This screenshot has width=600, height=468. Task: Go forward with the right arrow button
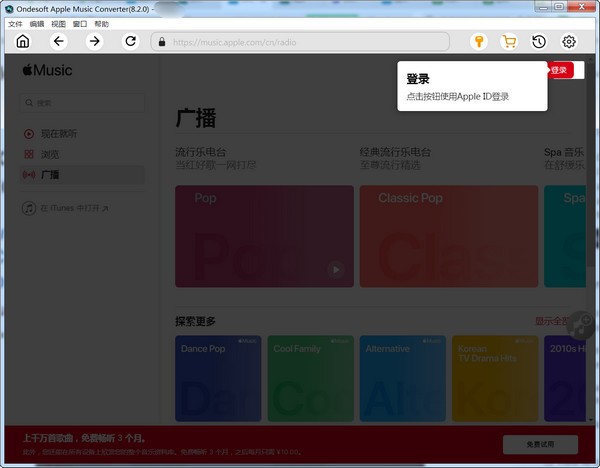click(94, 41)
